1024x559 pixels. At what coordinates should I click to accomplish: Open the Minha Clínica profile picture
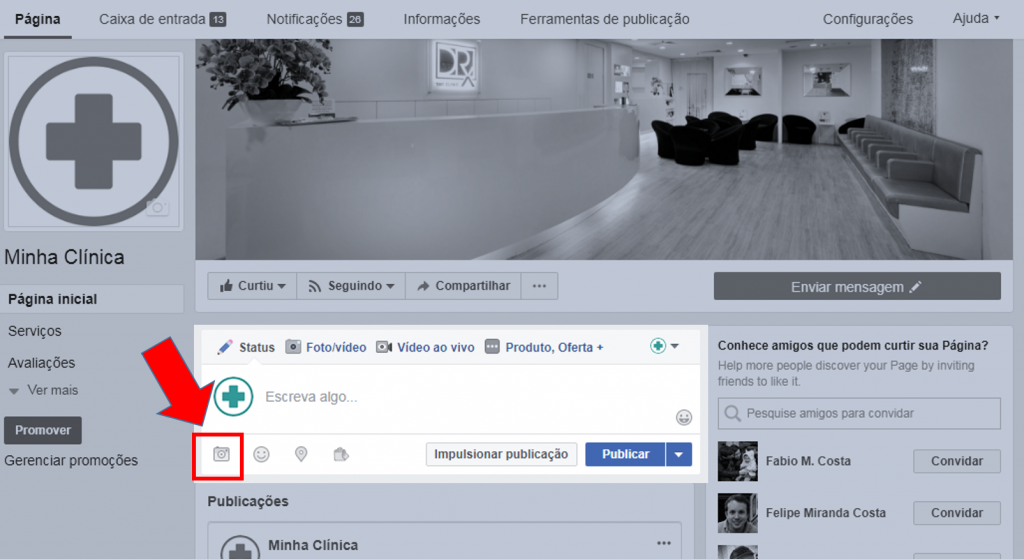93,141
